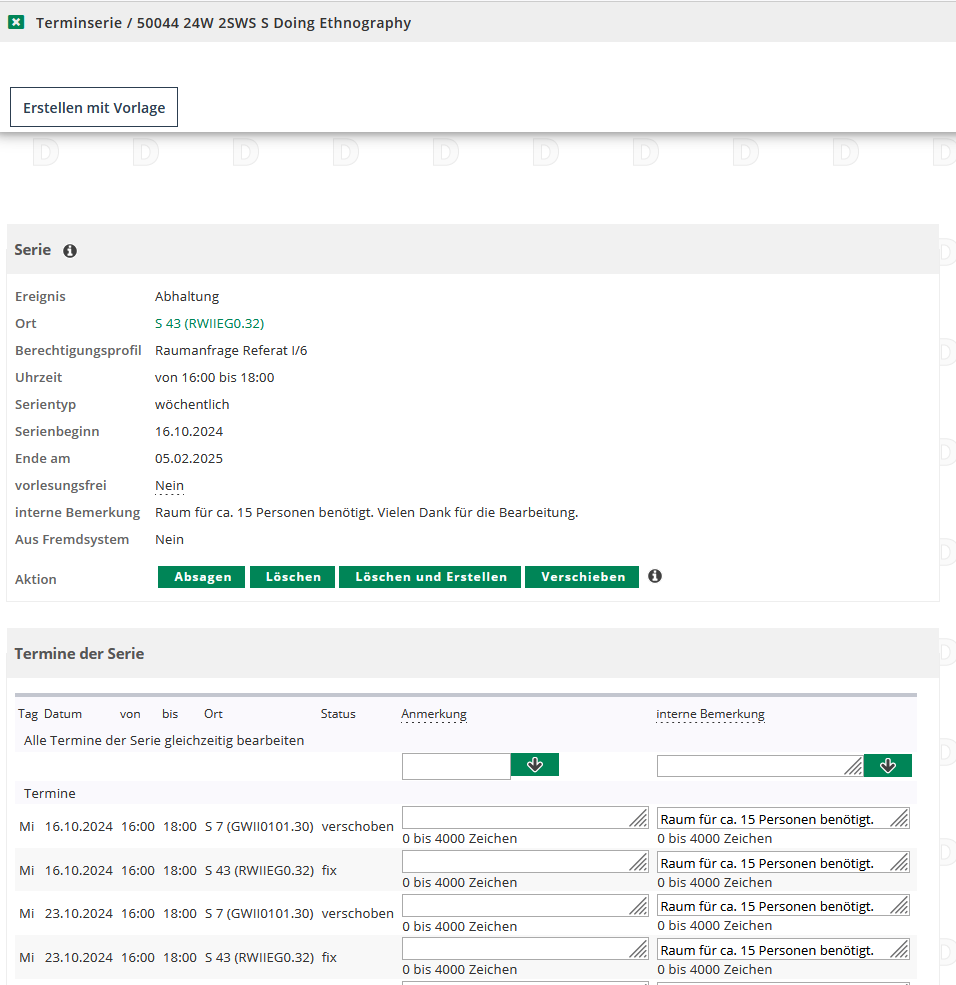Viewport: 956px width, 985px height.
Task: Apply interne Bemerkung to all dates with down-arrow
Action: [888, 765]
